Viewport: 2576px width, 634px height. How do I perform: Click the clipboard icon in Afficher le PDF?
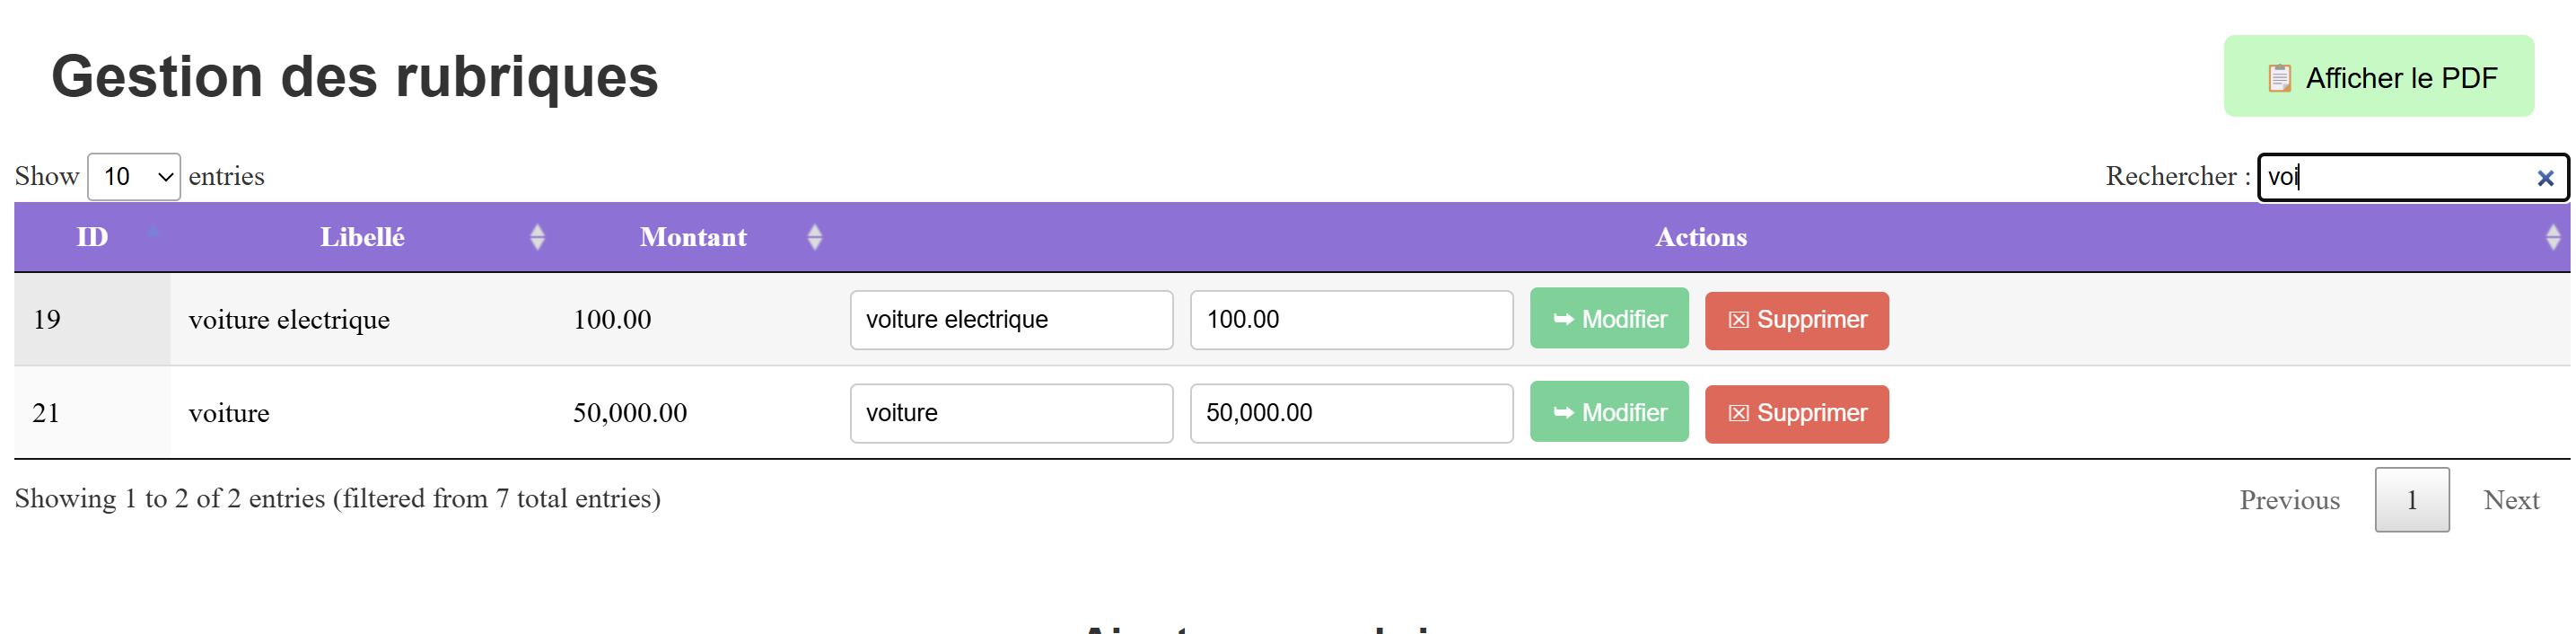pos(2279,78)
